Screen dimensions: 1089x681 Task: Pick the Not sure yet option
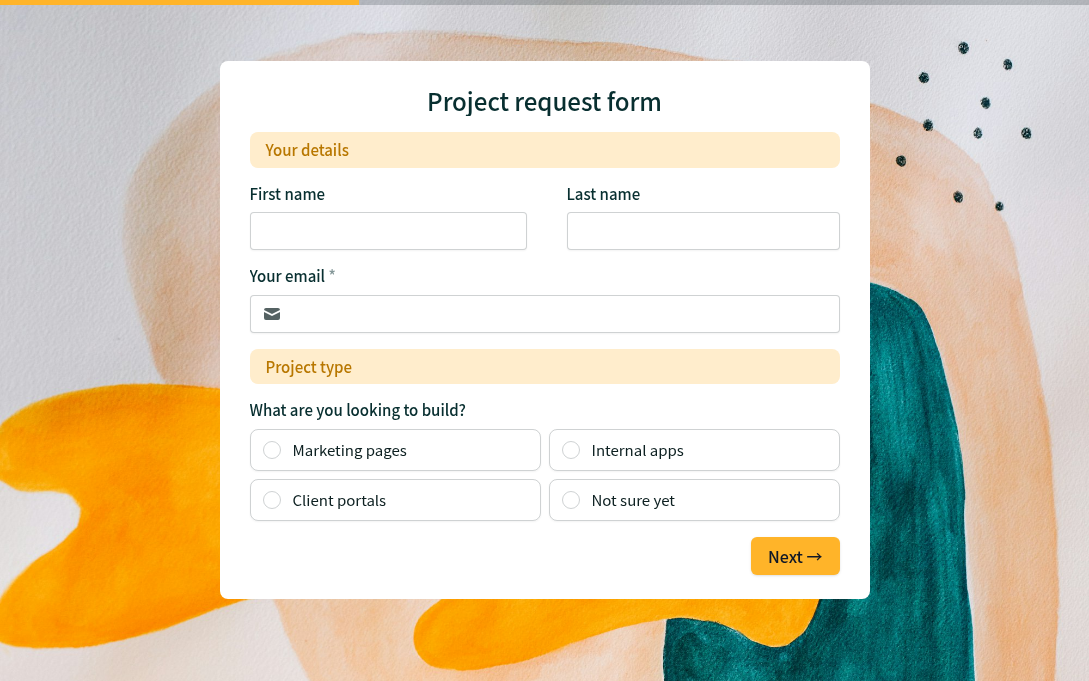pyautogui.click(x=571, y=500)
